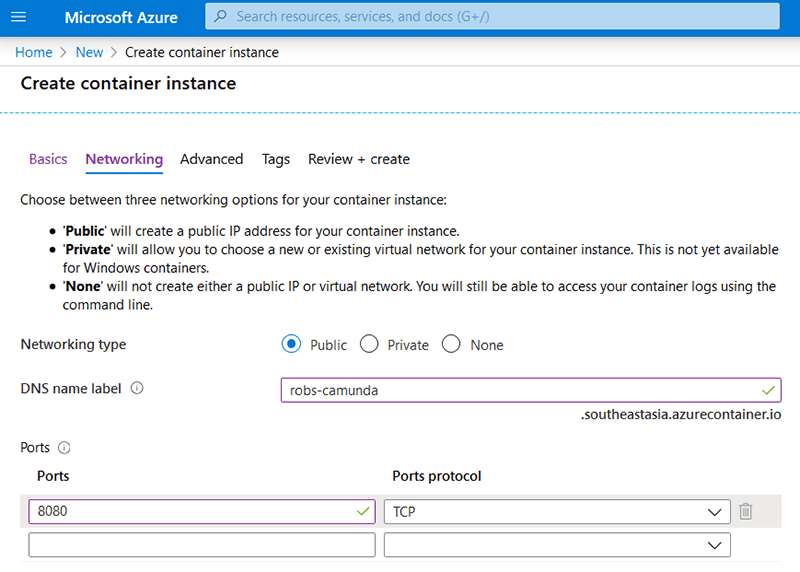Image resolution: width=800 pixels, height=572 pixels.
Task: Delete the 8080 port row with trash icon
Action: [745, 511]
